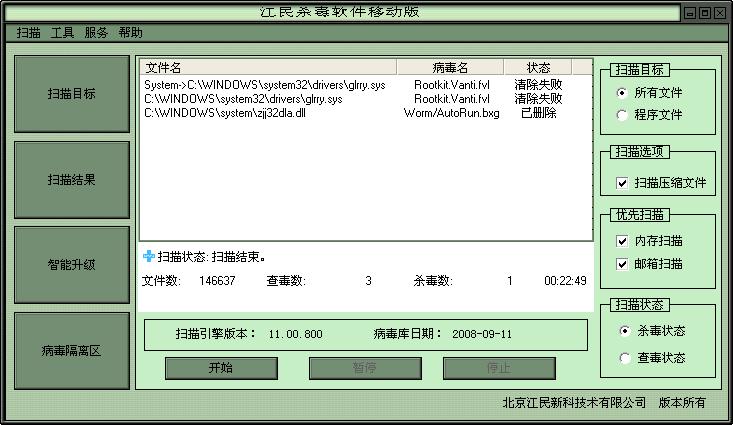Click the 版本所有 footer text

[x=682, y=403]
